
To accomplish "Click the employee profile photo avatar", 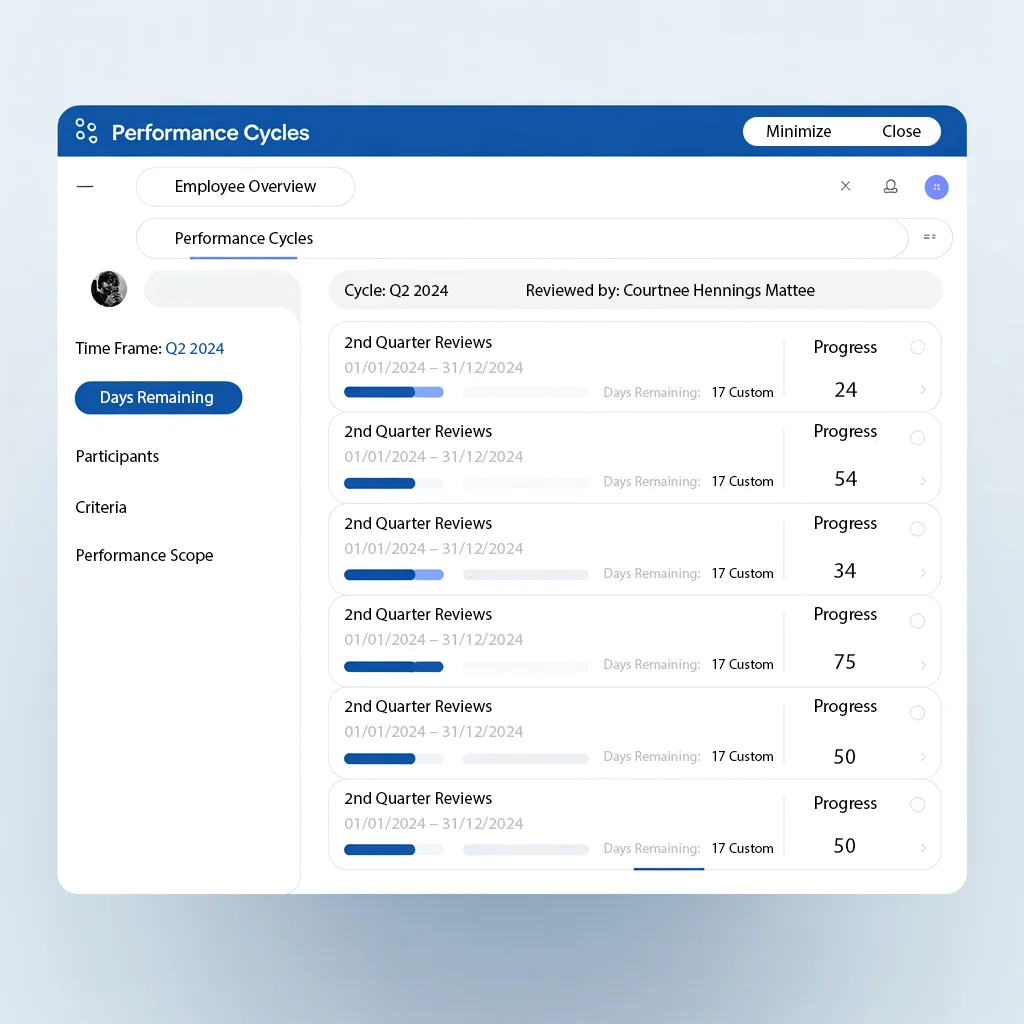I will coord(109,289).
